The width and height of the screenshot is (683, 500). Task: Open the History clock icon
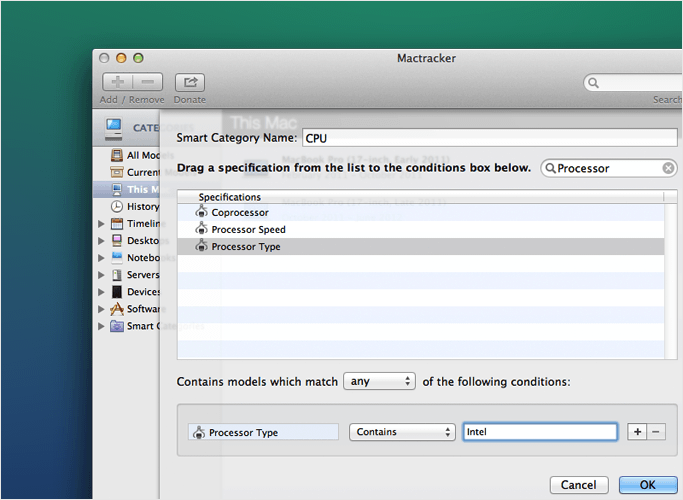pyautogui.click(x=117, y=206)
